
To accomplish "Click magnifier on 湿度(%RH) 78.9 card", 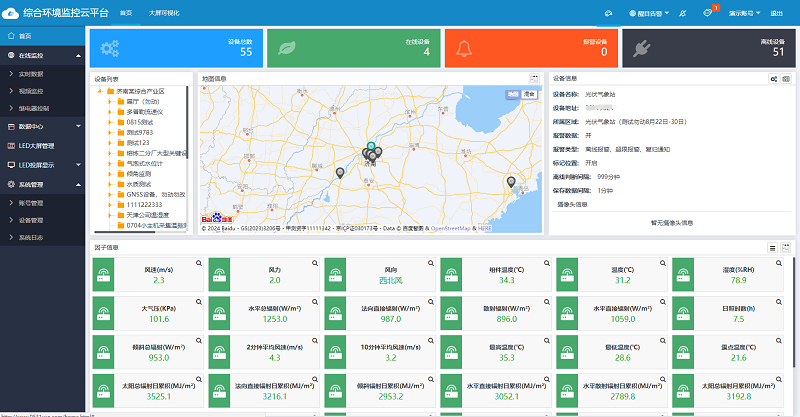I will click(x=779, y=263).
